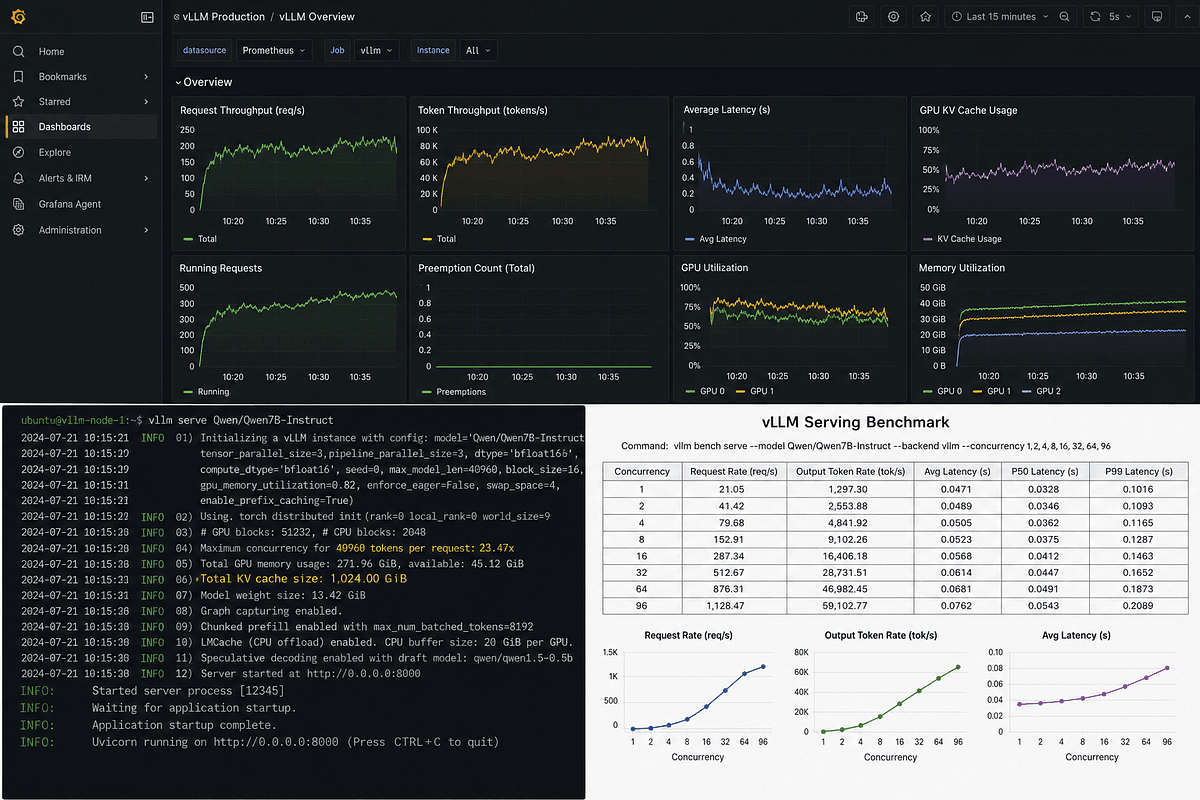The image size is (1200, 800).
Task: Click the Preemption Count (Total) panel title
Action: [x=476, y=268]
